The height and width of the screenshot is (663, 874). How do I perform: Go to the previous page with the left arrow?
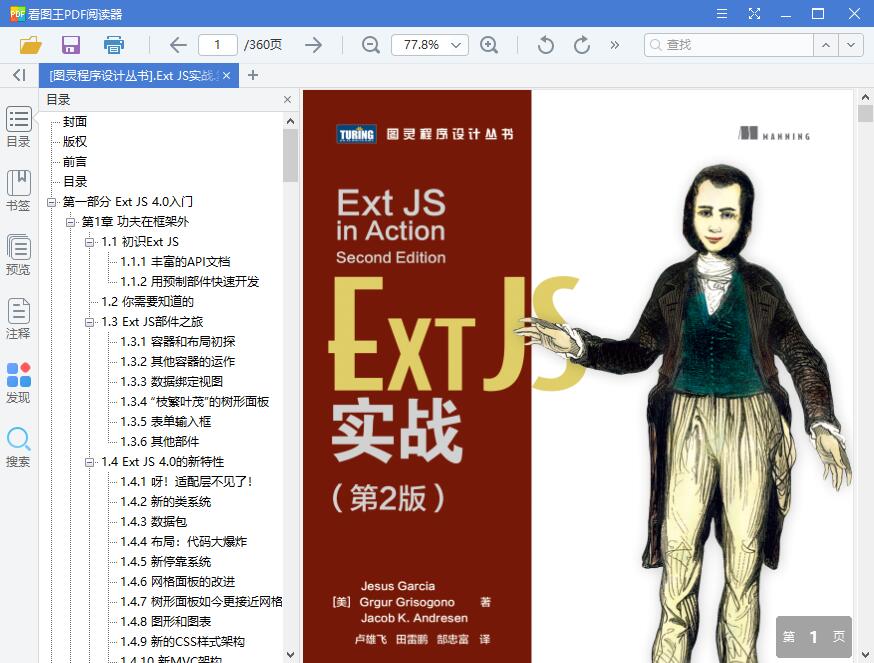(178, 45)
